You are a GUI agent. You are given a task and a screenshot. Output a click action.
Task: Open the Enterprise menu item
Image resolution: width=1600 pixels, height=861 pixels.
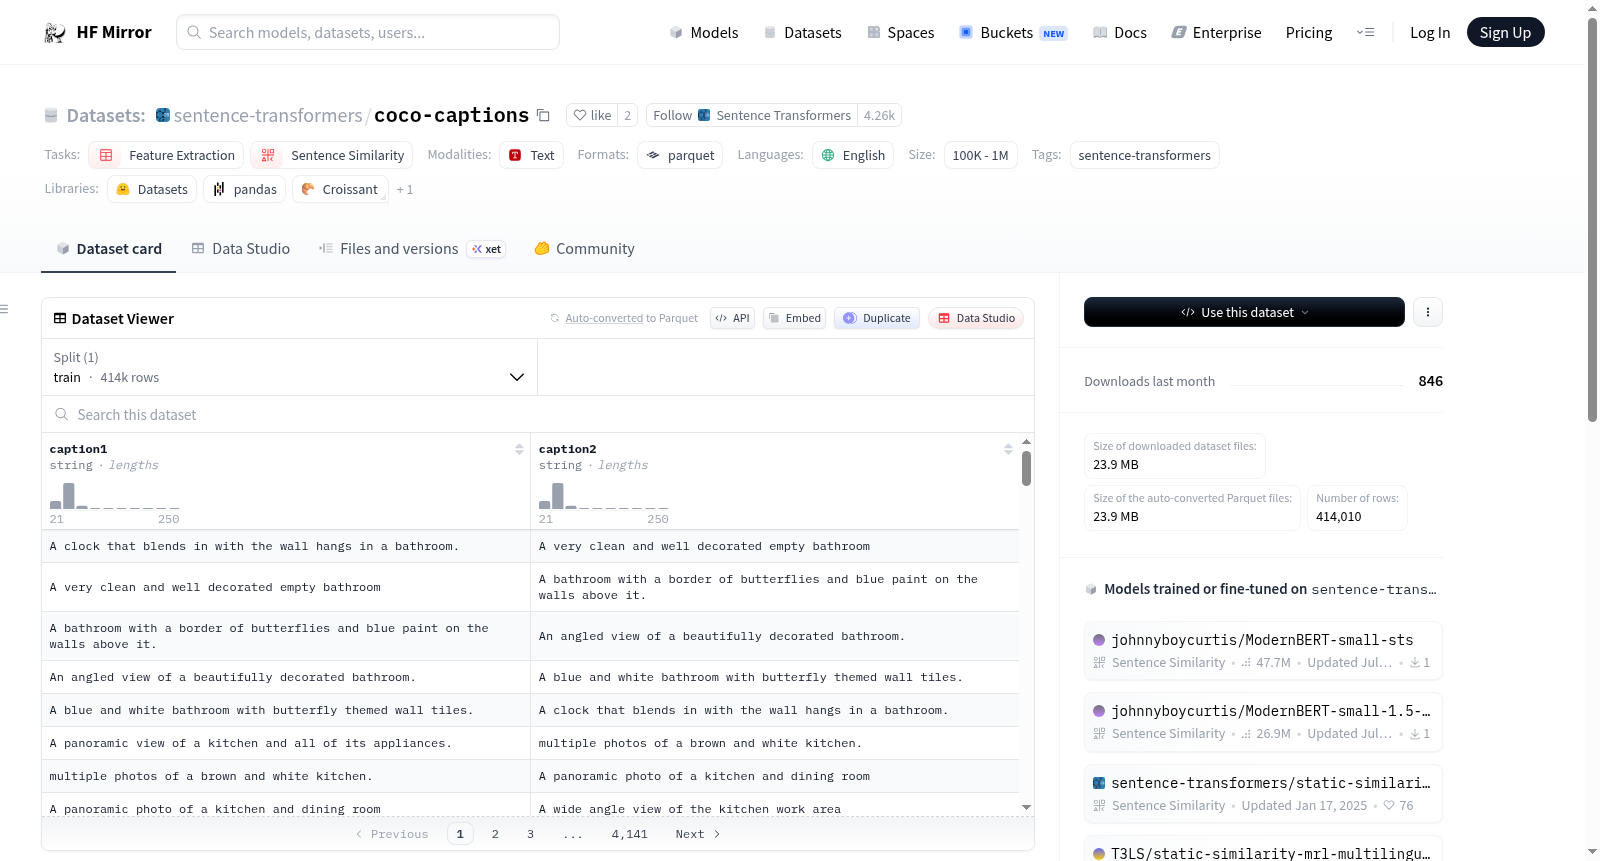[x=1216, y=33]
